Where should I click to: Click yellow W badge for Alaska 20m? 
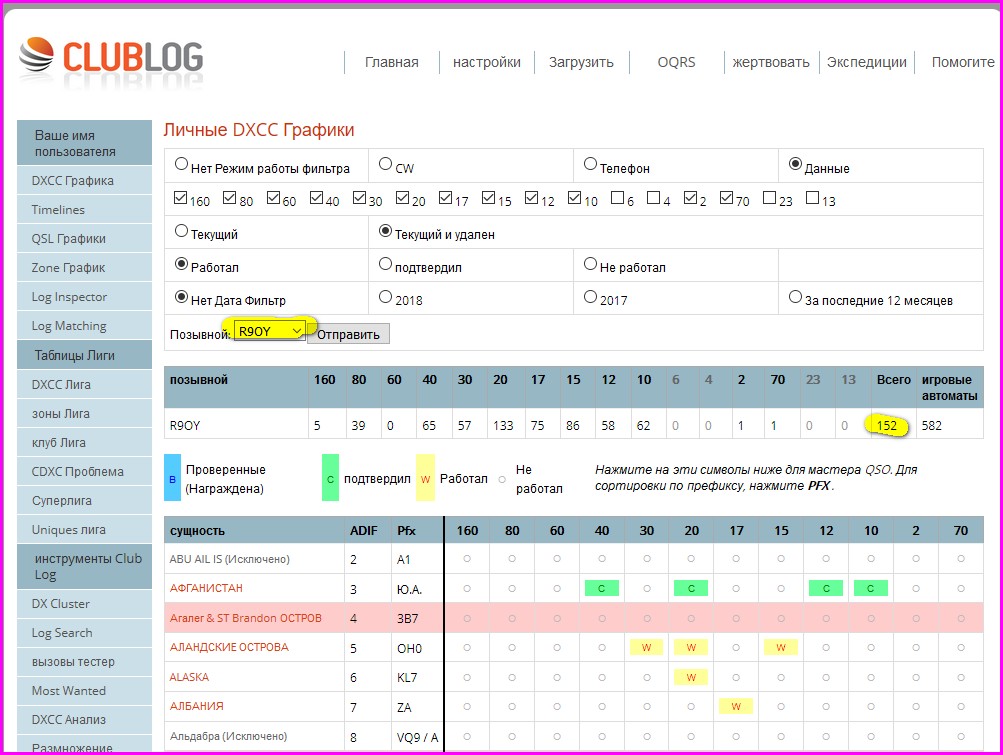click(691, 677)
